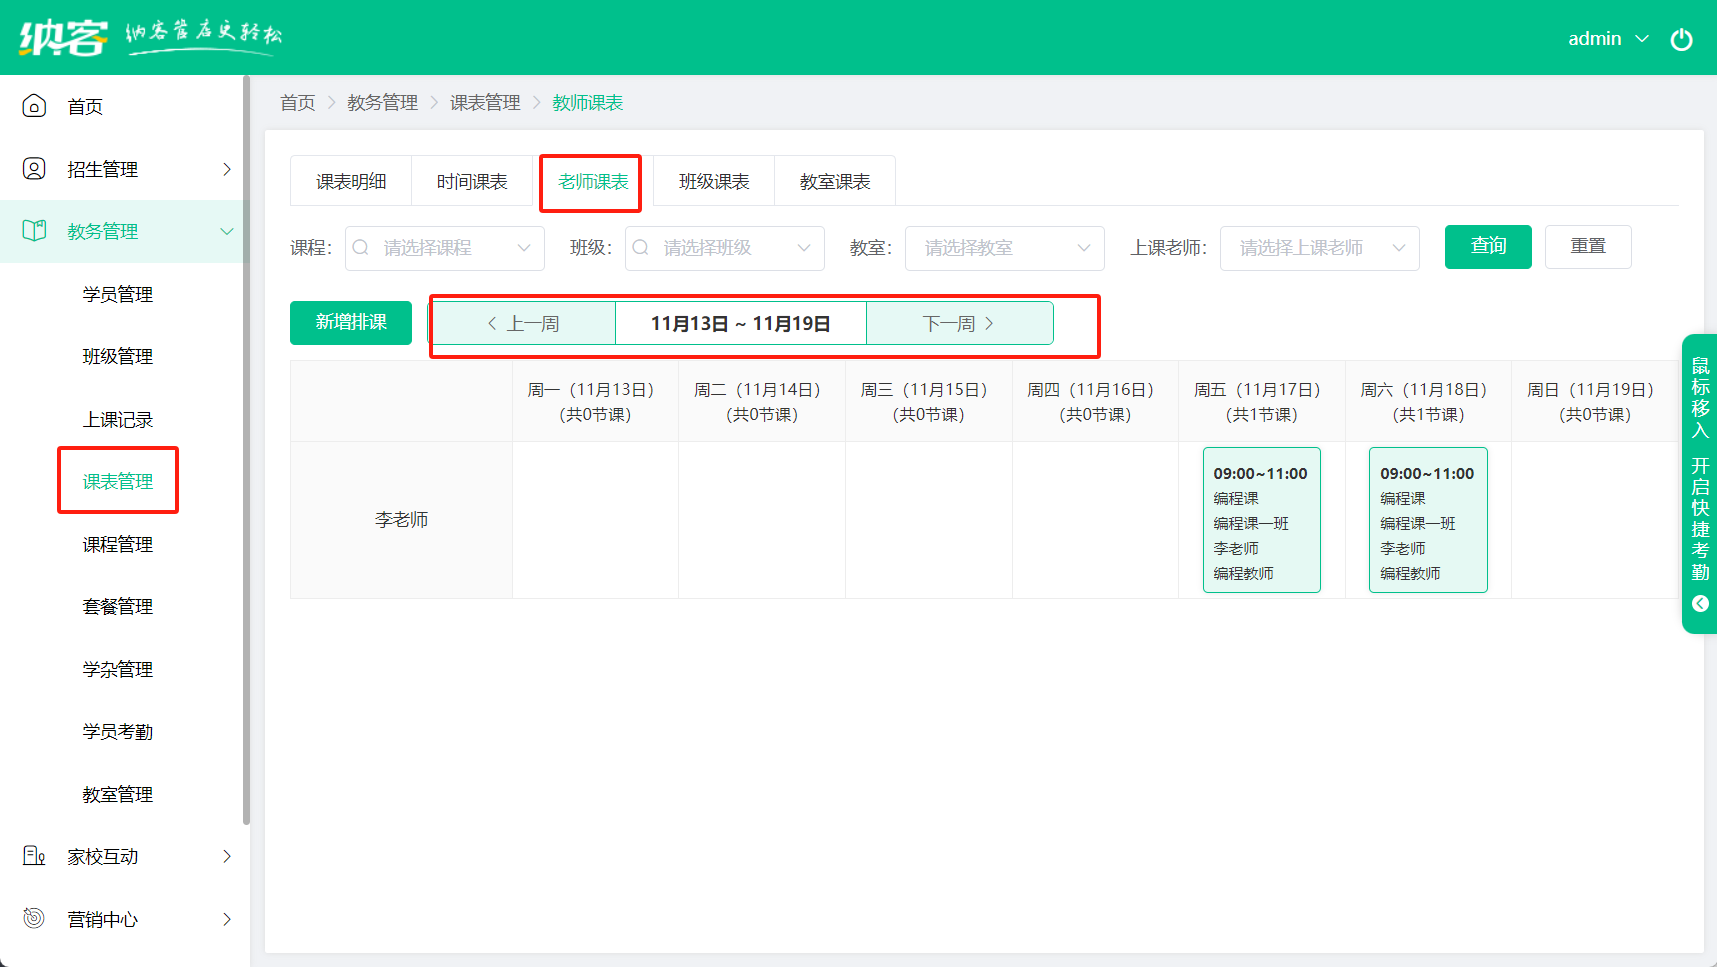Open the 课程 course selection dropdown
Viewport: 1717px width, 967px height.
[444, 248]
